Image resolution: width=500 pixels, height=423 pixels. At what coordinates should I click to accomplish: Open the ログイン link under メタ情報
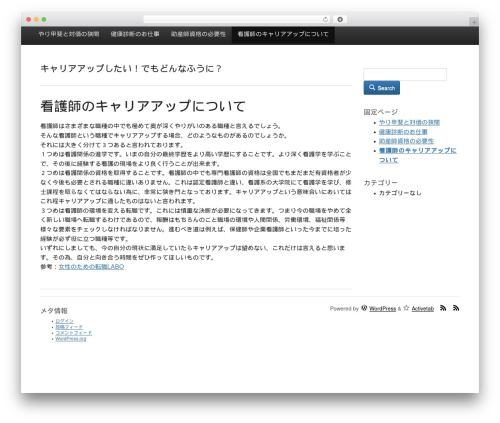point(65,321)
